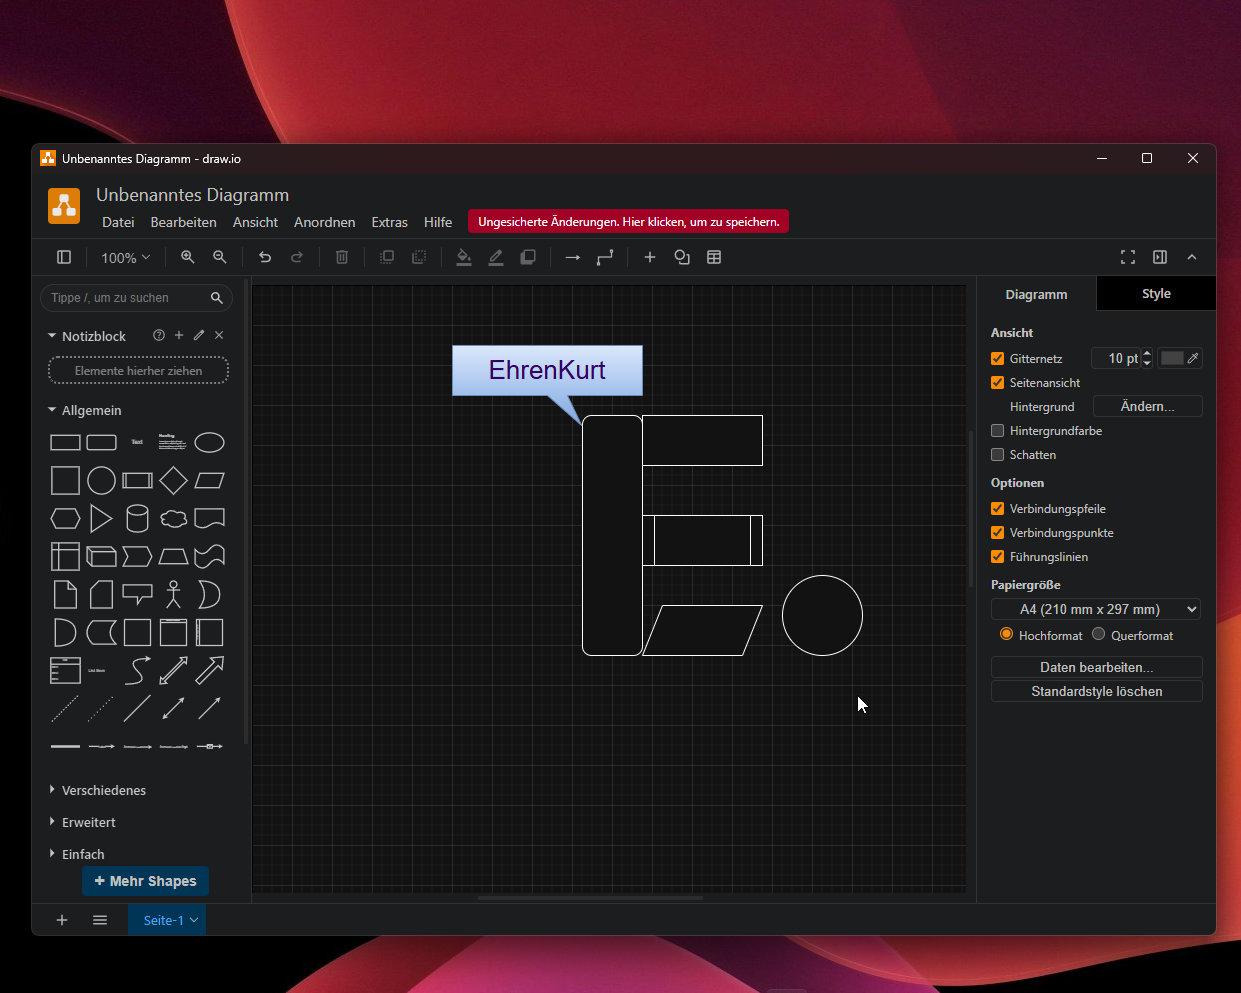
Task: Click the Mehr Shapes button
Action: 145,881
